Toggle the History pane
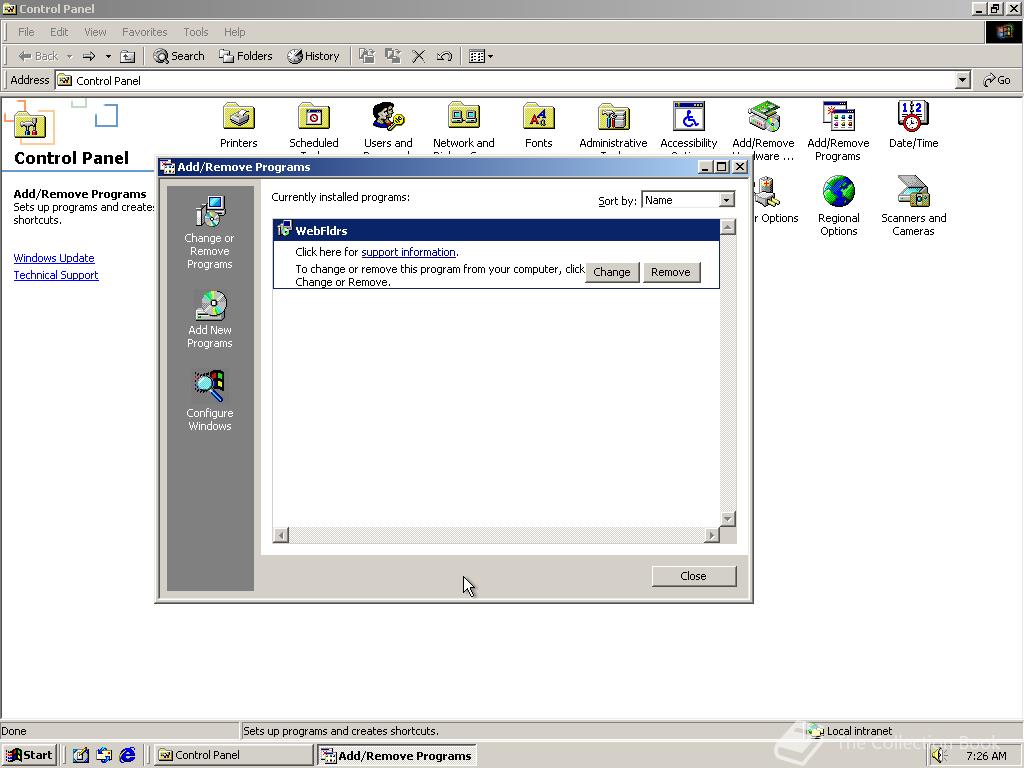 (x=314, y=56)
